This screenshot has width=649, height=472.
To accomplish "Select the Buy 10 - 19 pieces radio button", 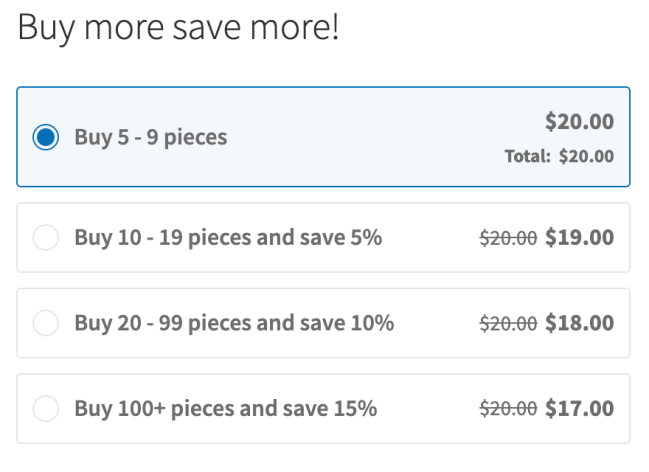I will 46,238.
